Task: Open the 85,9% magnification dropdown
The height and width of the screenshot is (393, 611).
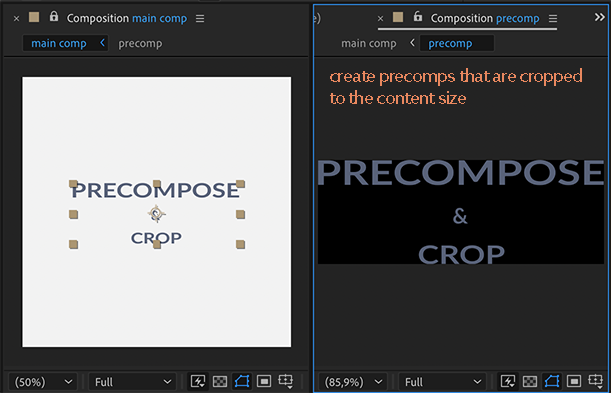Action: point(353,382)
